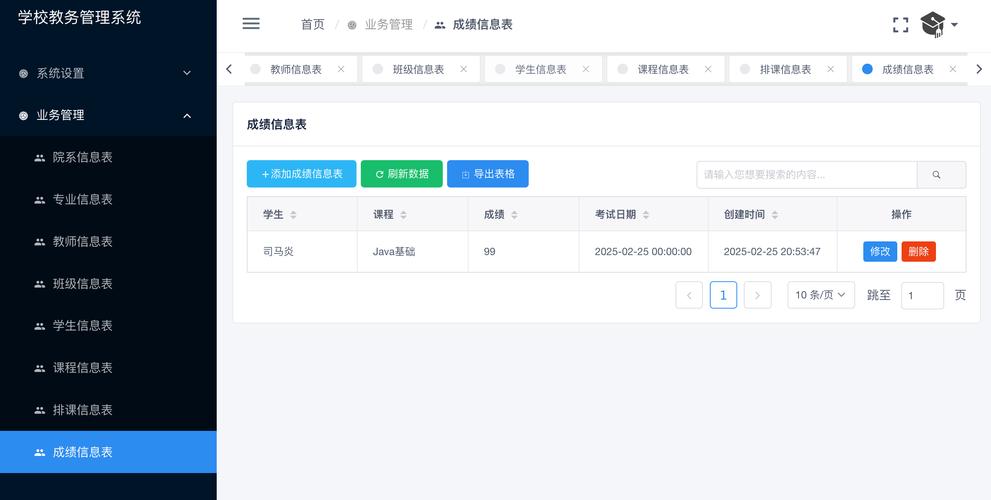Close the 课程信息表 tab
This screenshot has height=500, width=991.
tap(708, 69)
